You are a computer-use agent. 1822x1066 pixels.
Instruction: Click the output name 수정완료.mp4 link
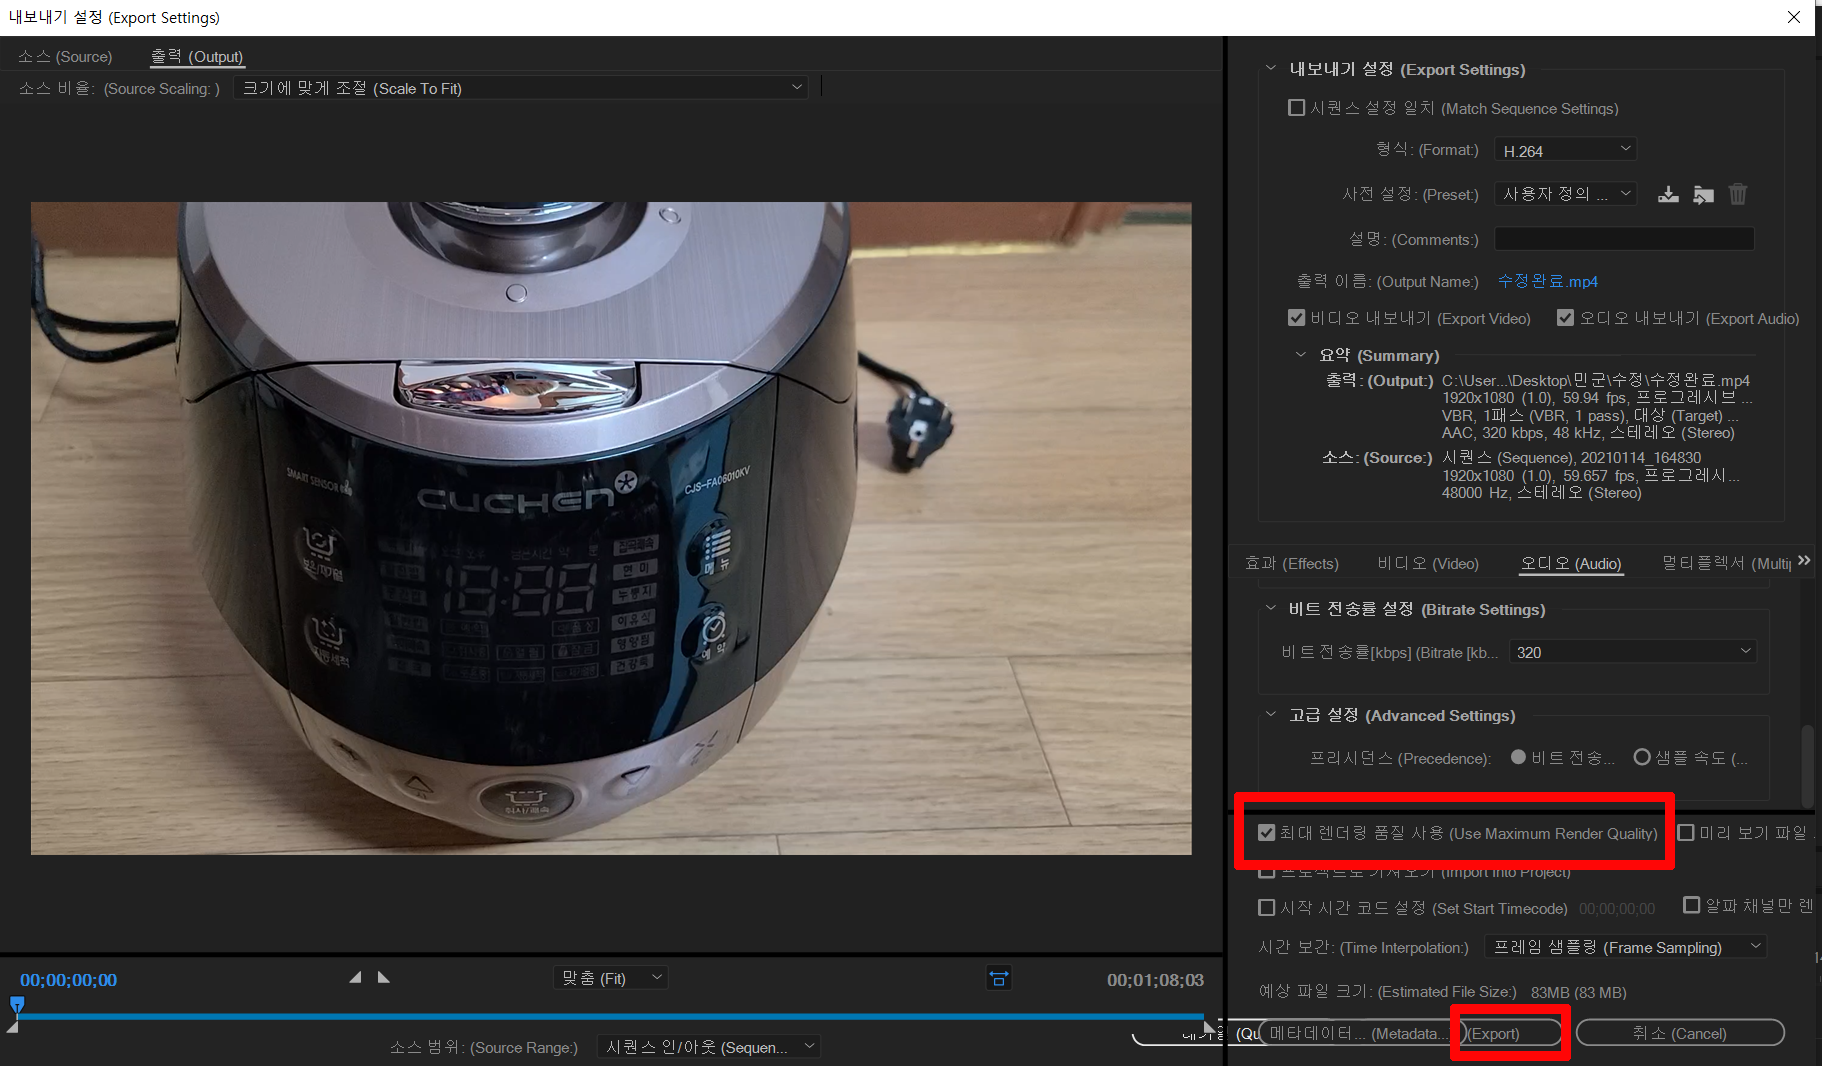tap(1547, 281)
